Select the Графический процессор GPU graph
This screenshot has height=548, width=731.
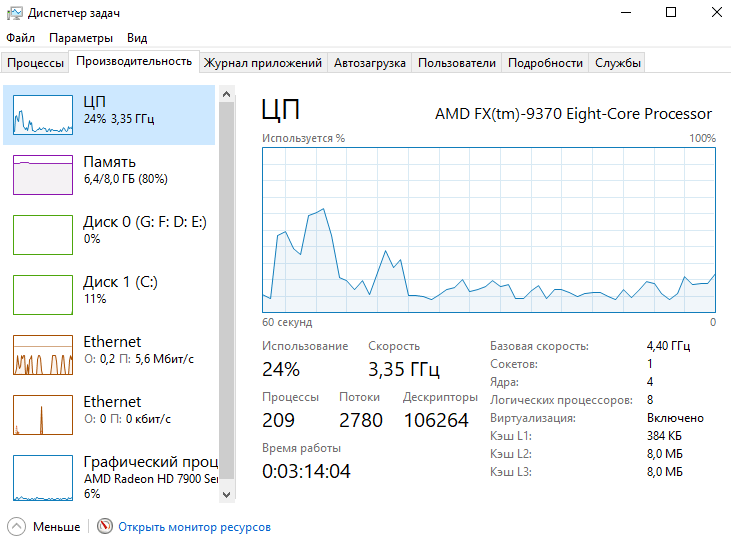43,478
